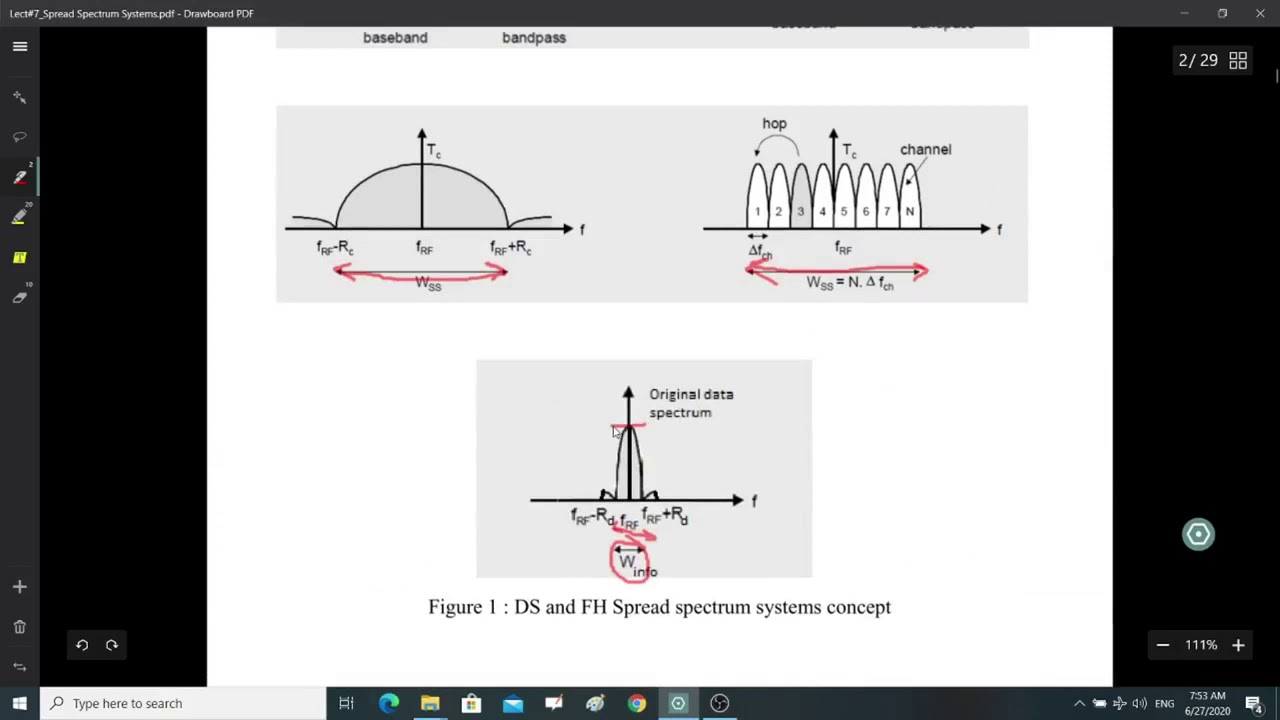Click the Type here to search box

[183, 703]
